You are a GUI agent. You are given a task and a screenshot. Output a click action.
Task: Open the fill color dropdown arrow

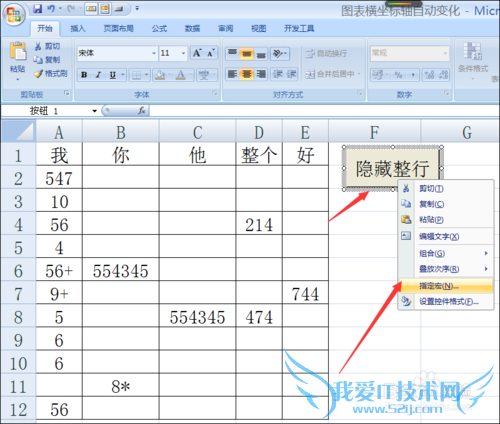pos(170,75)
